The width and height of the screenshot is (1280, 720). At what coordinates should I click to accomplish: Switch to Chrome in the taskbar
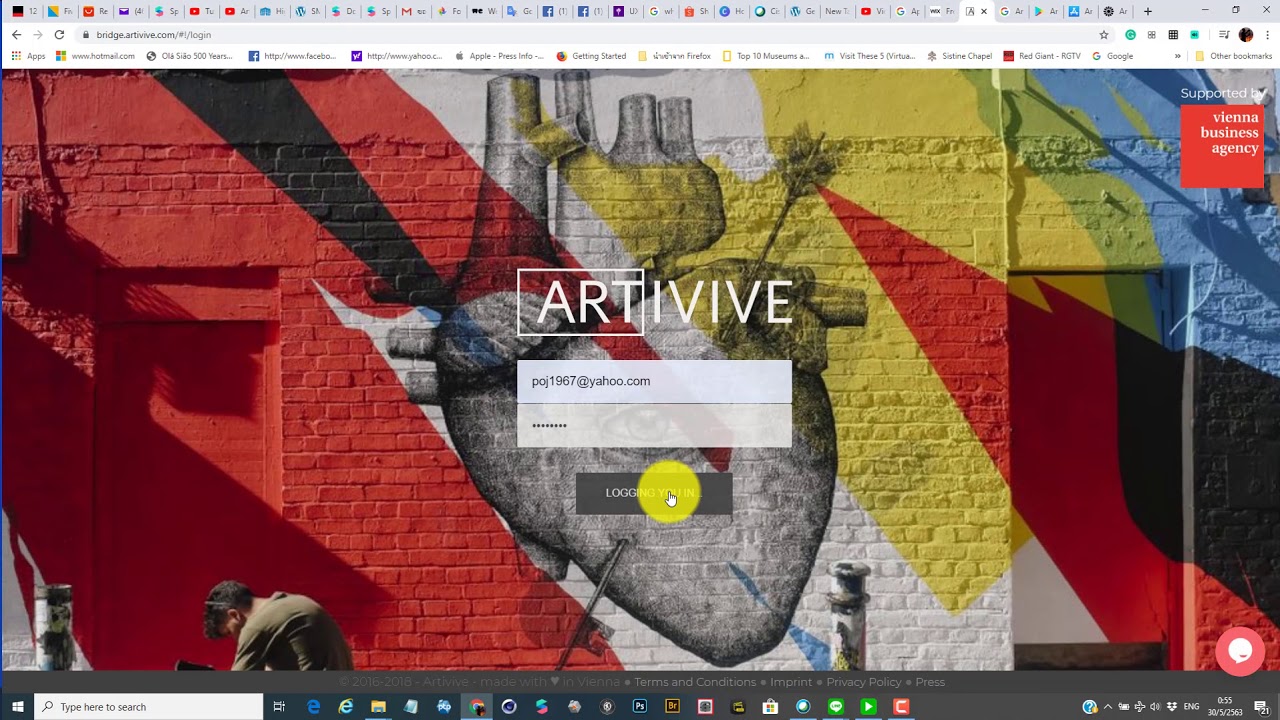(477, 707)
